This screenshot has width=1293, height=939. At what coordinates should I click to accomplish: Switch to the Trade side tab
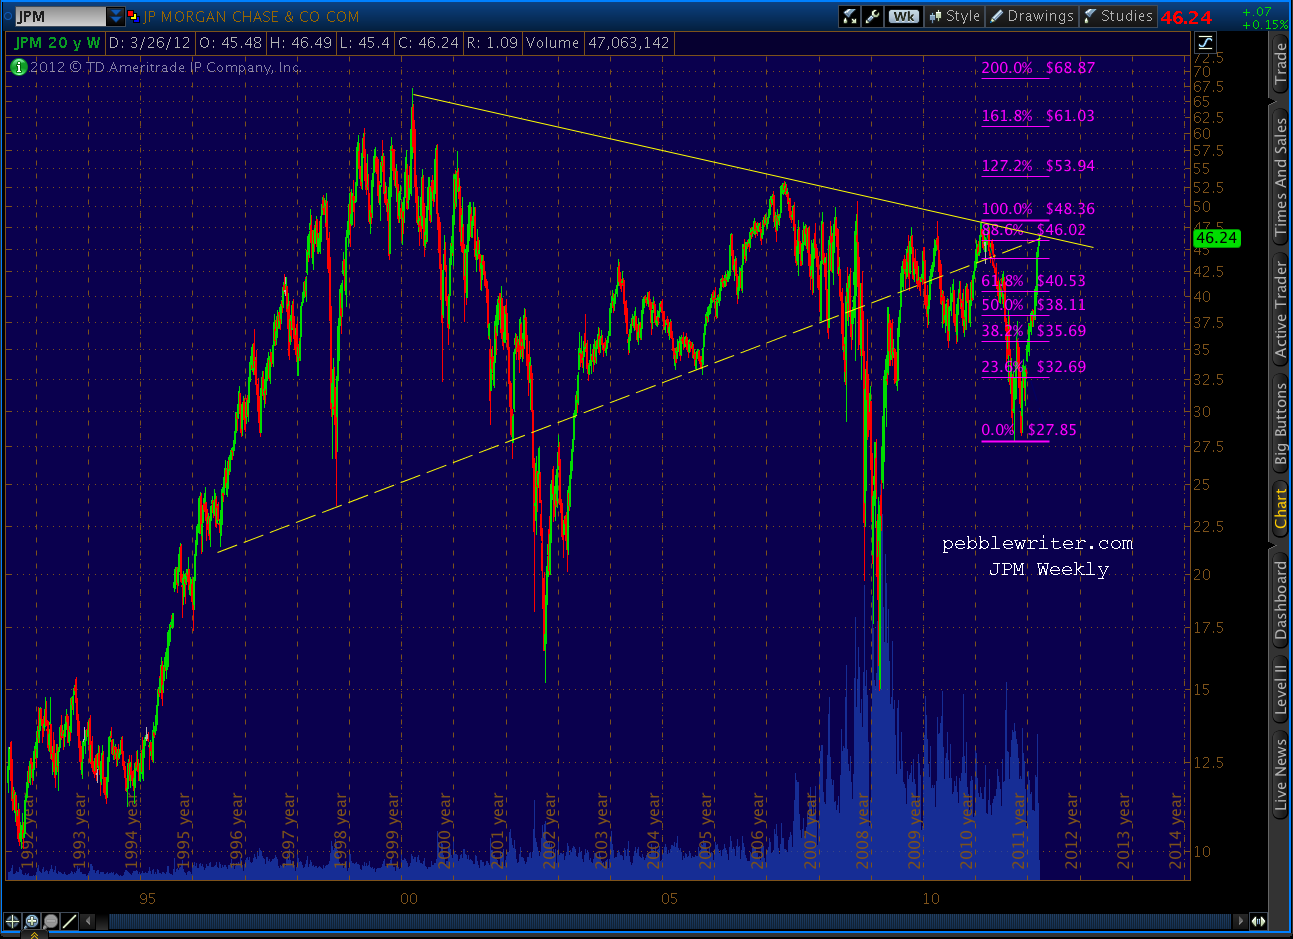1280,65
